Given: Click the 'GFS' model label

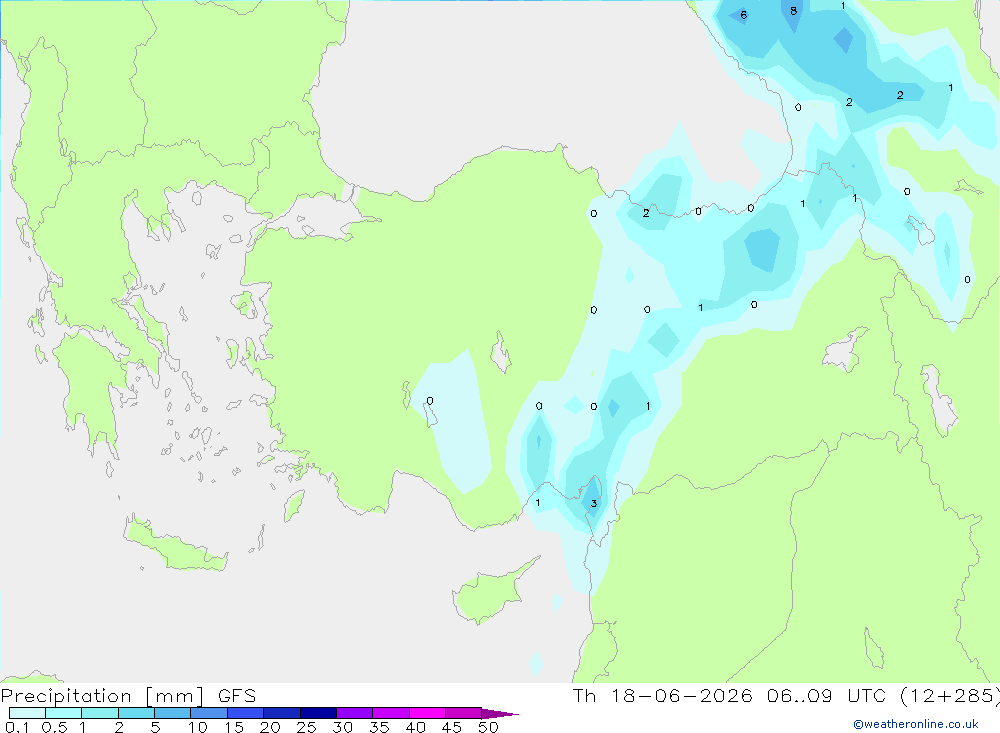Looking at the screenshot, I should coord(237,696).
